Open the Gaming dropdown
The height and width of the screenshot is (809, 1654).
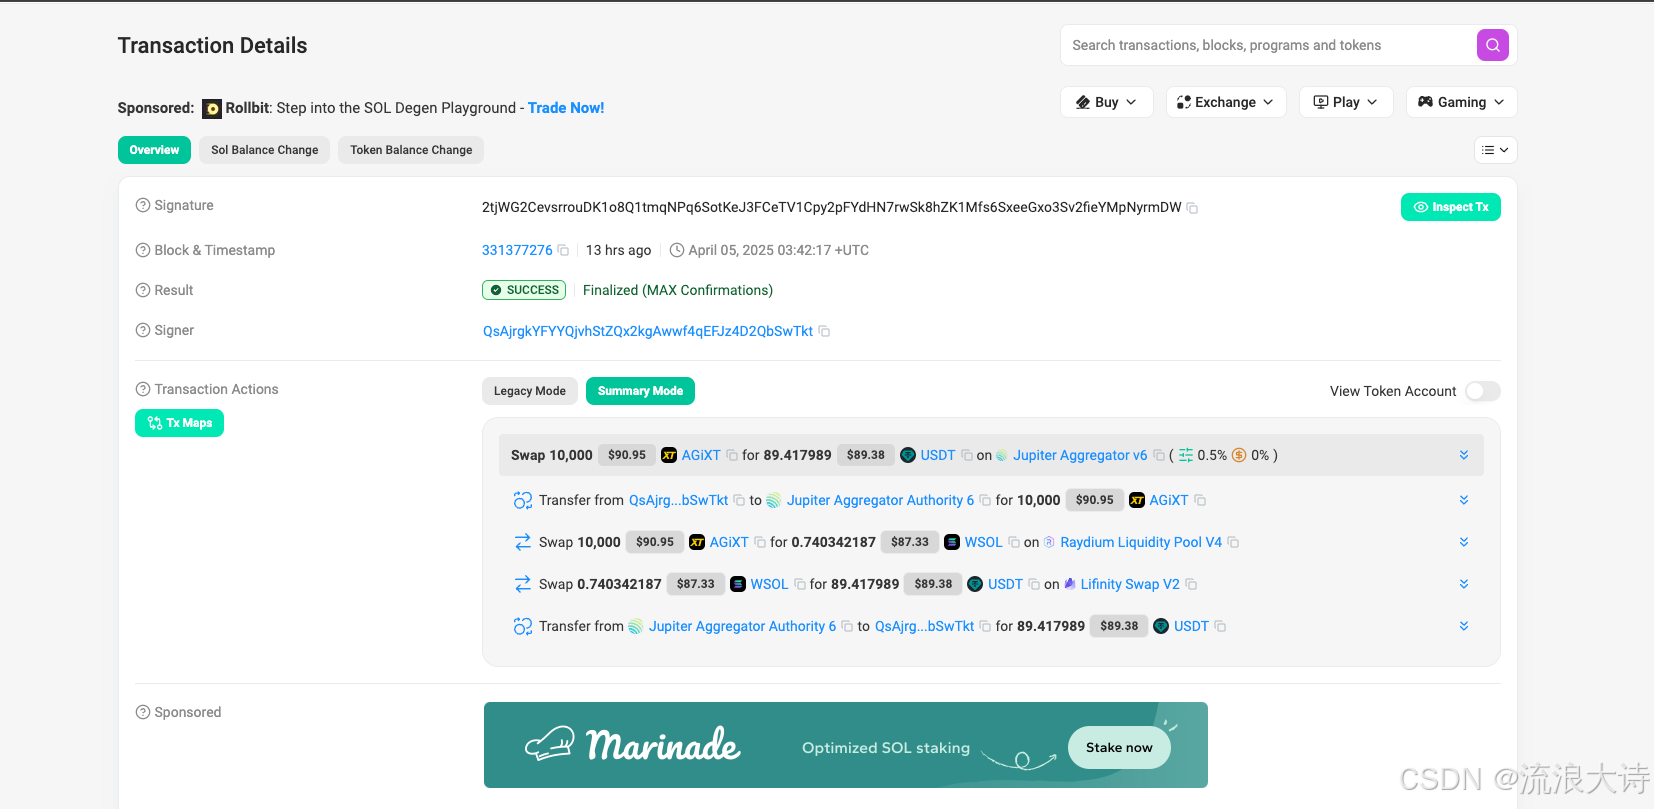pos(1462,102)
